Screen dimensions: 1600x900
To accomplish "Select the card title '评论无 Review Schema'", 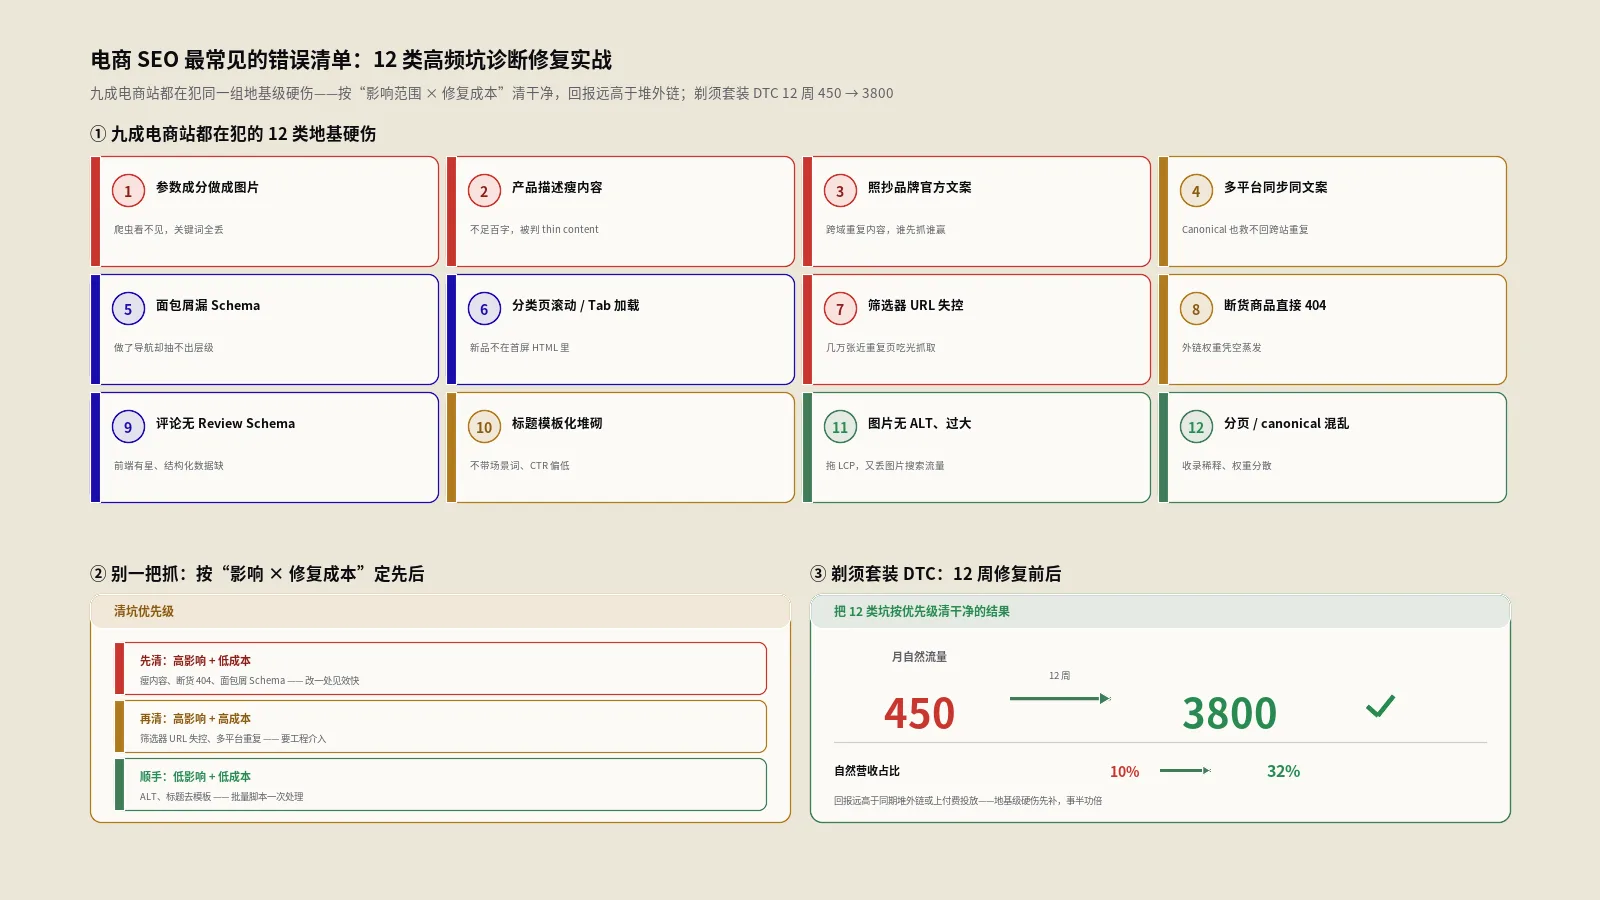I will [x=225, y=423].
